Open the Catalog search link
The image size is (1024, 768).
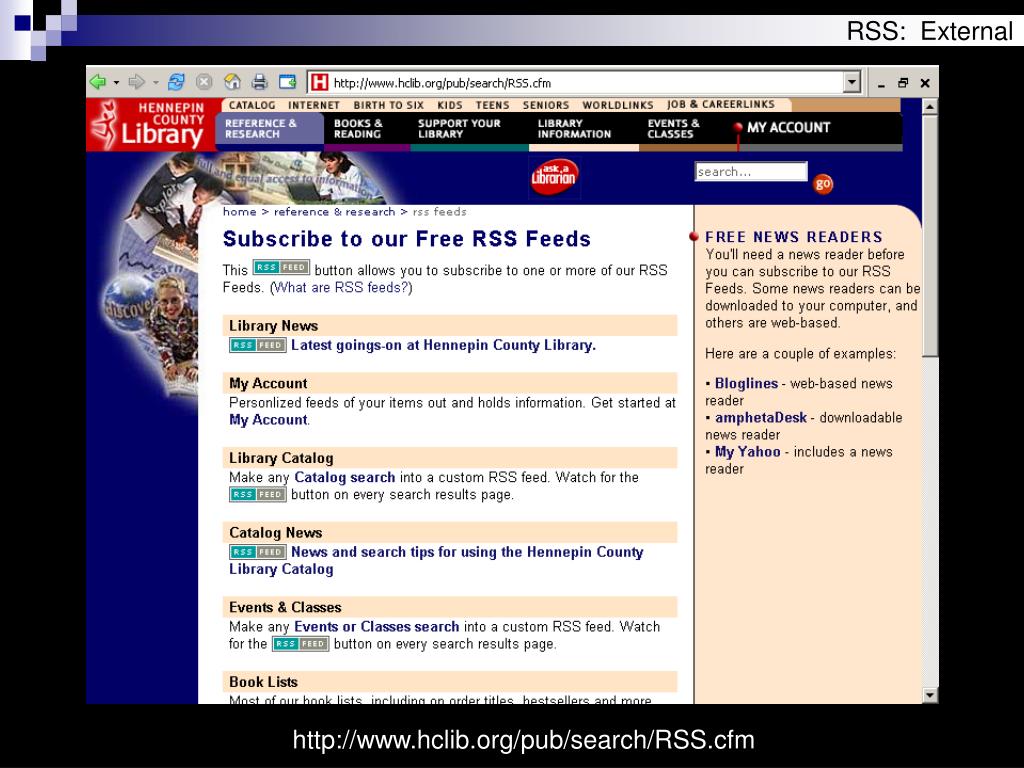point(345,477)
